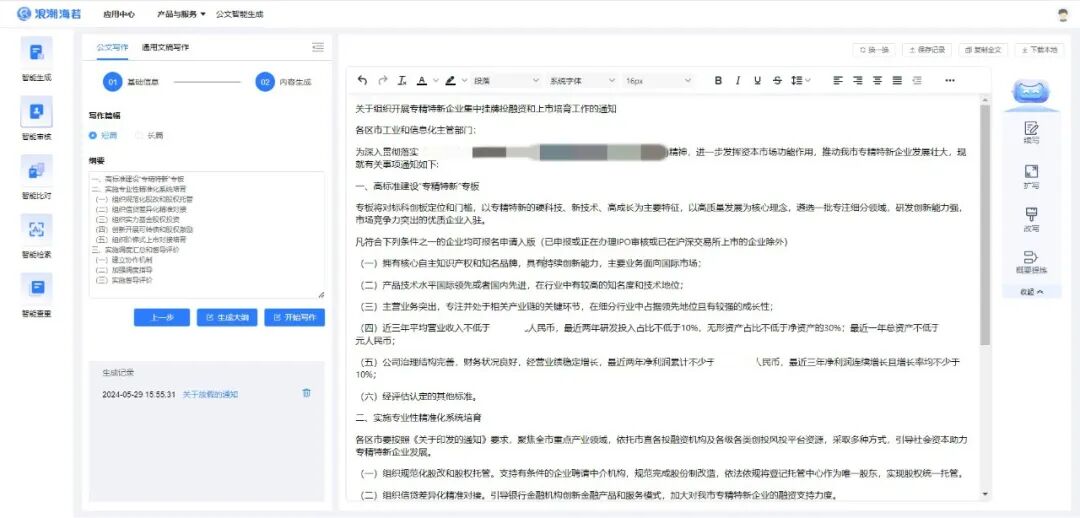This screenshot has height=518, width=1080.
Task: Click inside the 纲要 outline text area
Action: tap(207, 233)
